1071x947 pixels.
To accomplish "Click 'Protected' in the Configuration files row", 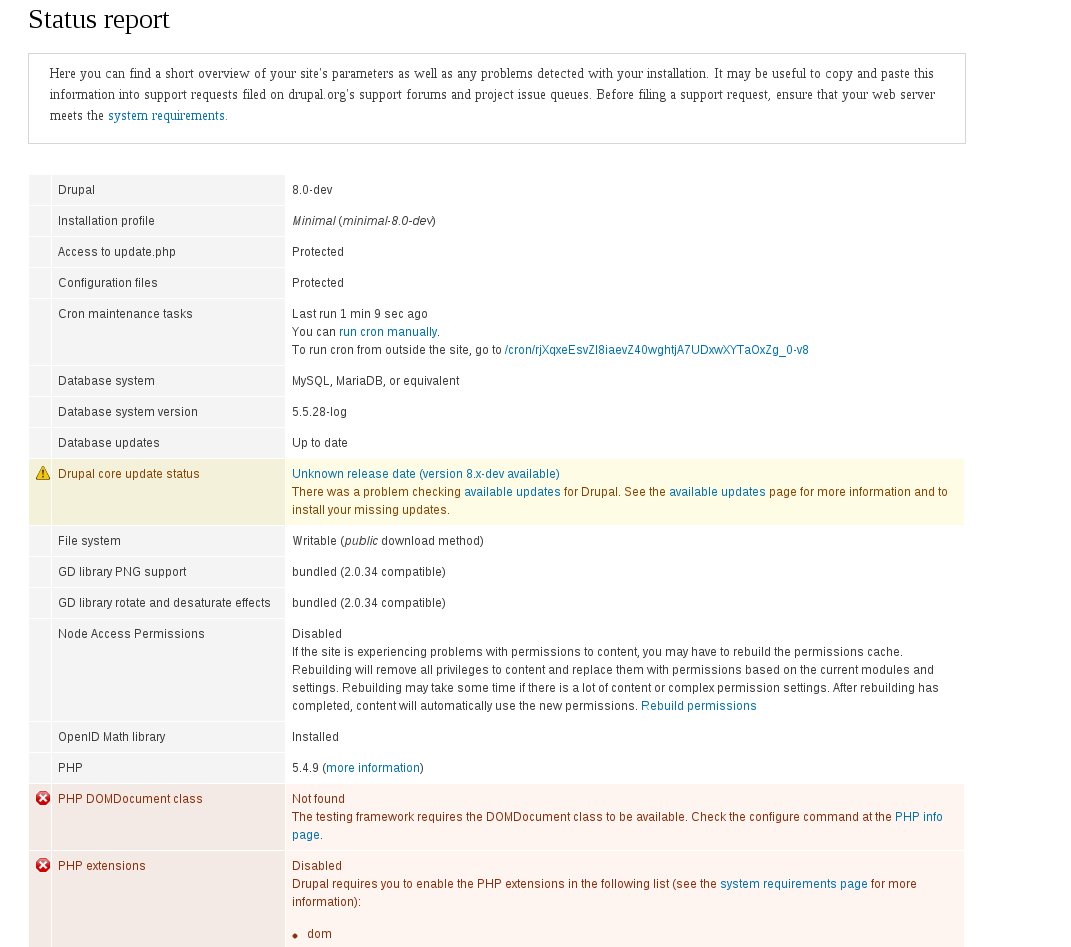I will [318, 282].
